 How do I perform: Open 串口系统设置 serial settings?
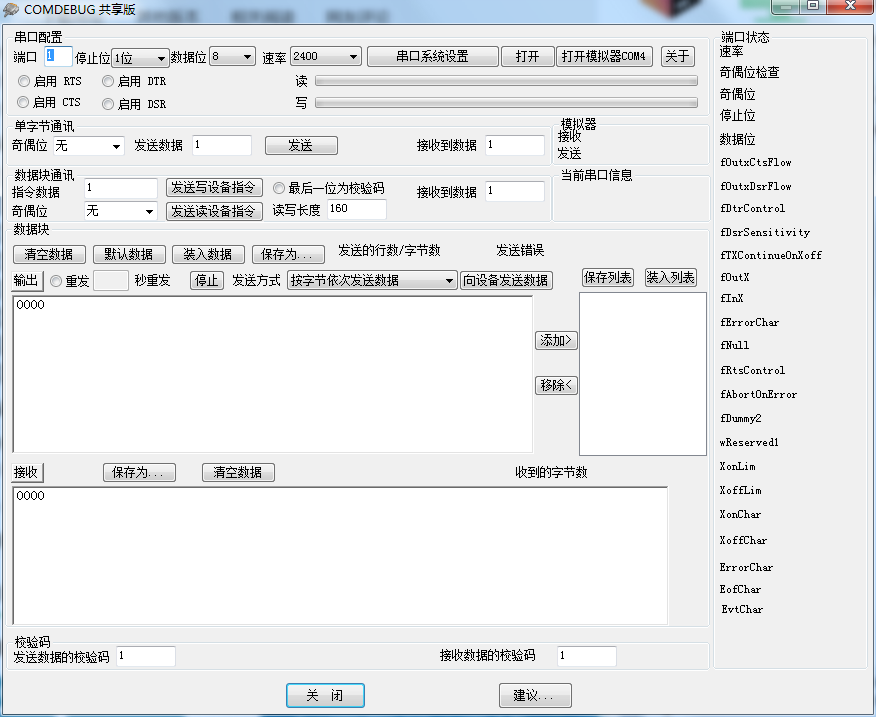[432, 57]
